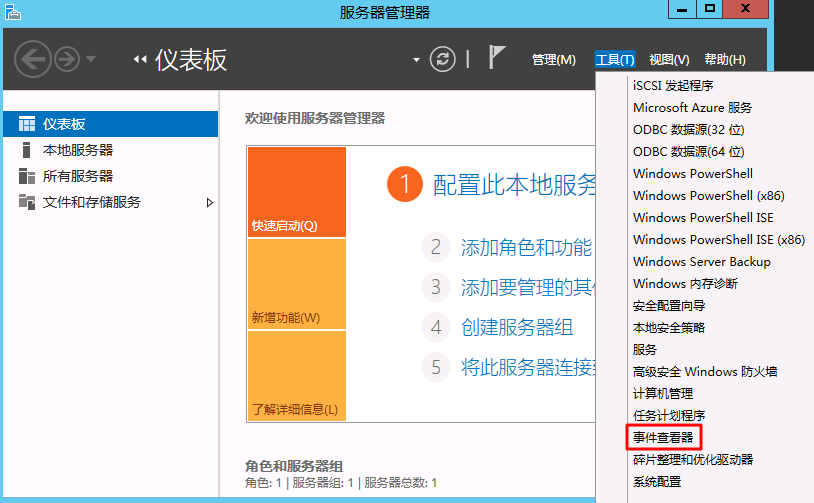This screenshot has height=503, width=814.
Task: Open 计算机管理 from the tools list
Action: pyautogui.click(x=663, y=393)
